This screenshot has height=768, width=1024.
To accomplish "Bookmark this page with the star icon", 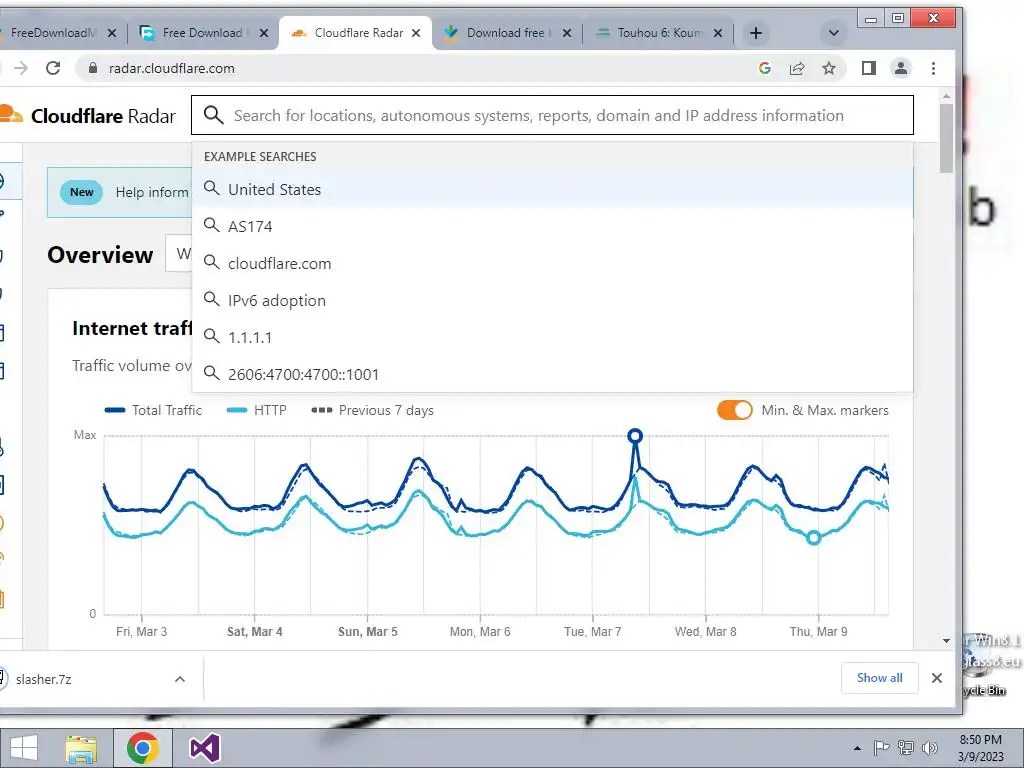I will point(829,68).
